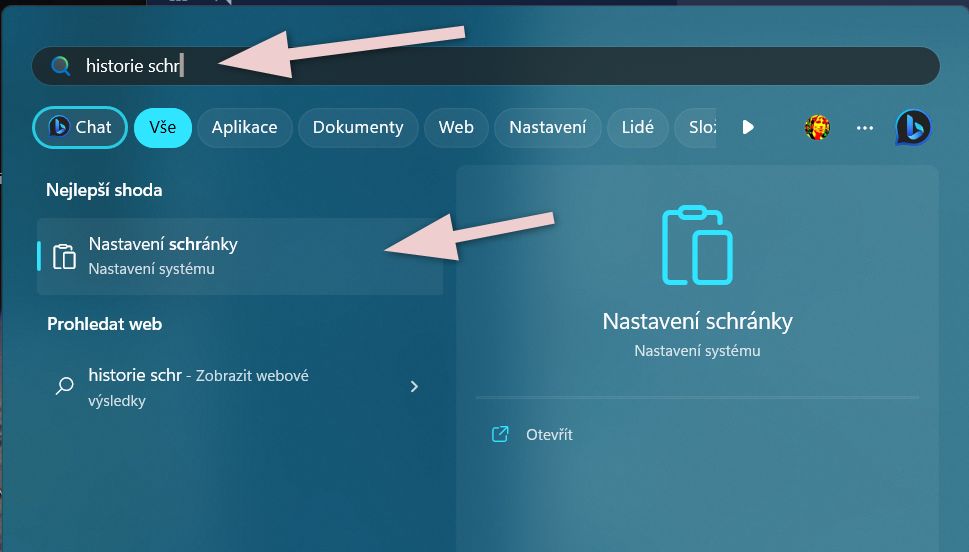Open the user account avatar
The height and width of the screenshot is (552, 969).
tap(817, 127)
